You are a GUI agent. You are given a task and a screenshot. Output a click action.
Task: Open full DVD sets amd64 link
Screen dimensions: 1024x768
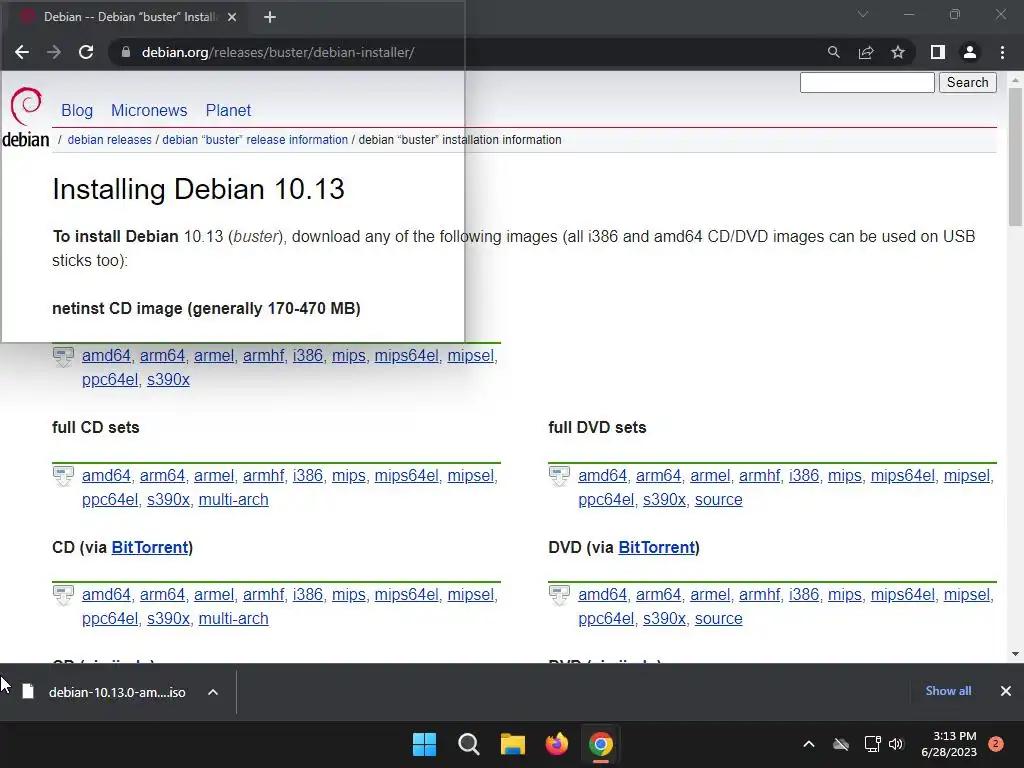(x=603, y=475)
